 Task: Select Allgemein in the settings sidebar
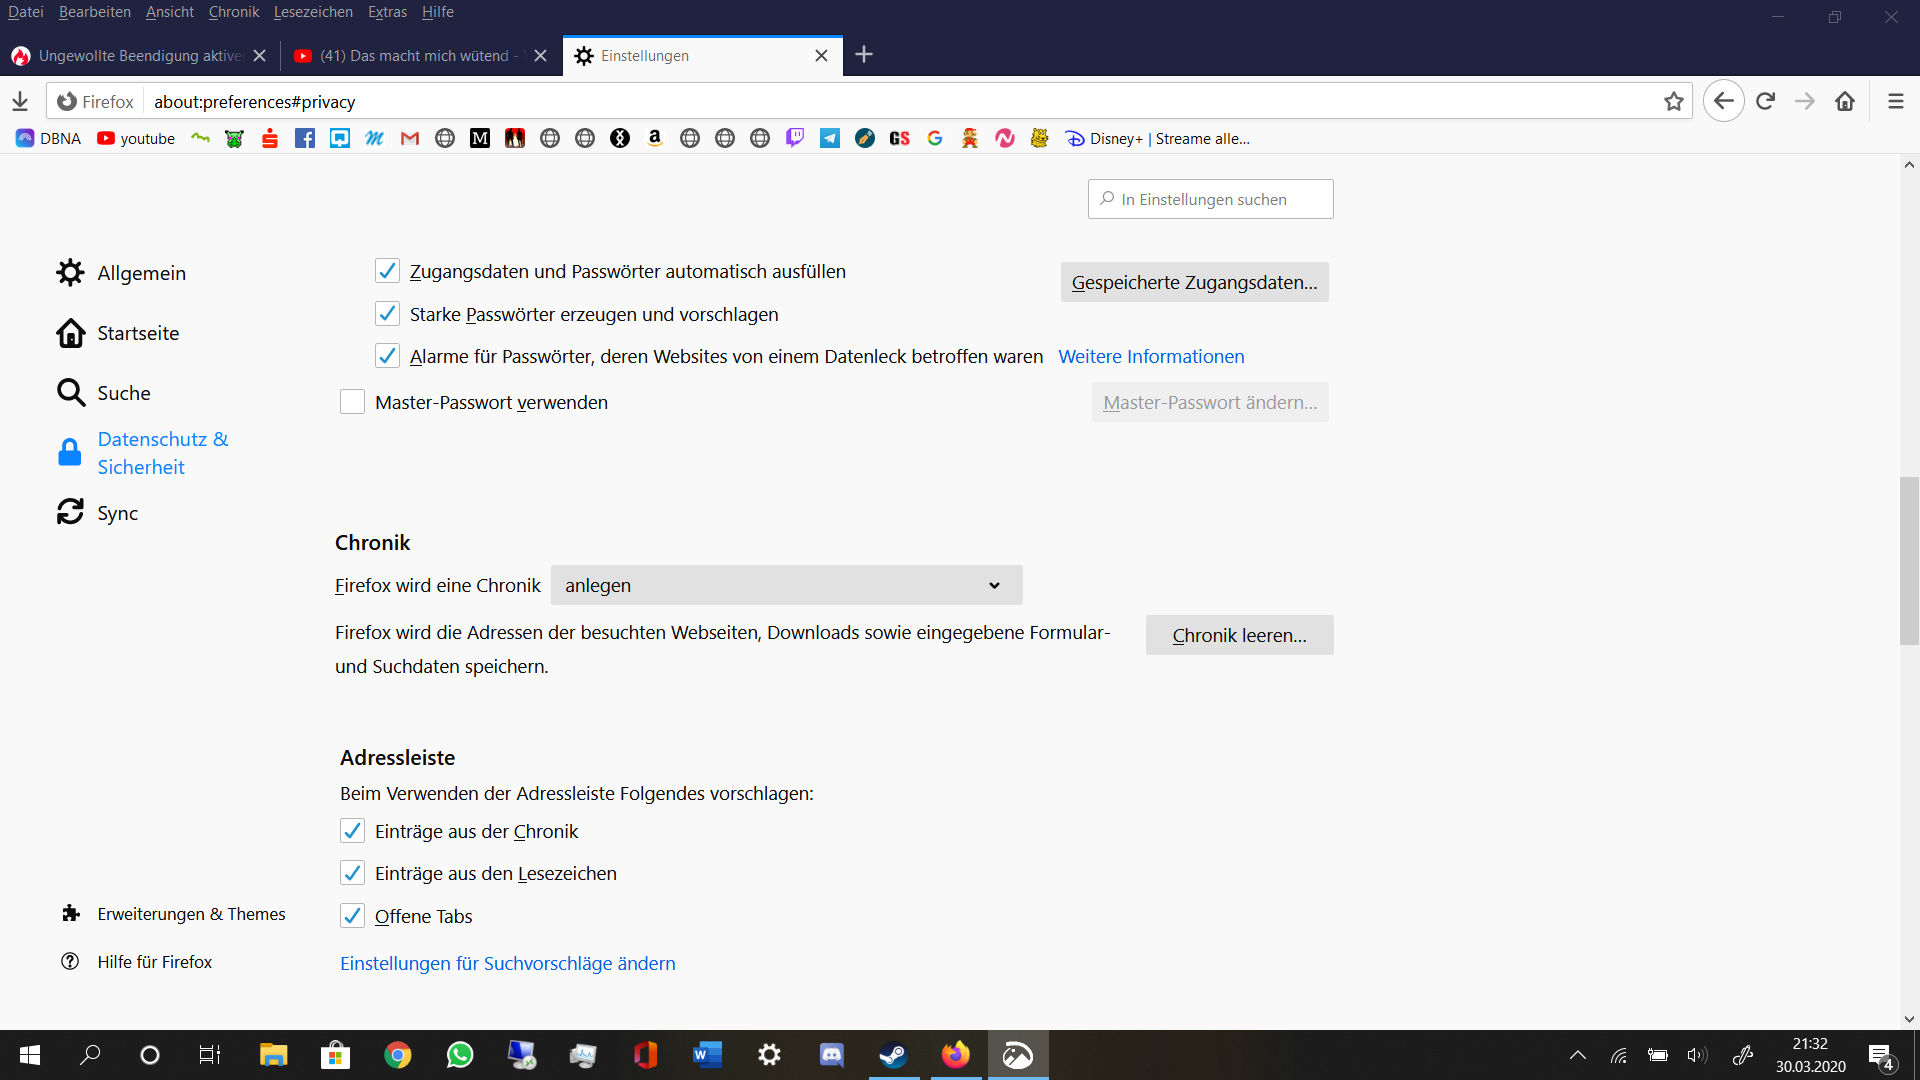[141, 273]
